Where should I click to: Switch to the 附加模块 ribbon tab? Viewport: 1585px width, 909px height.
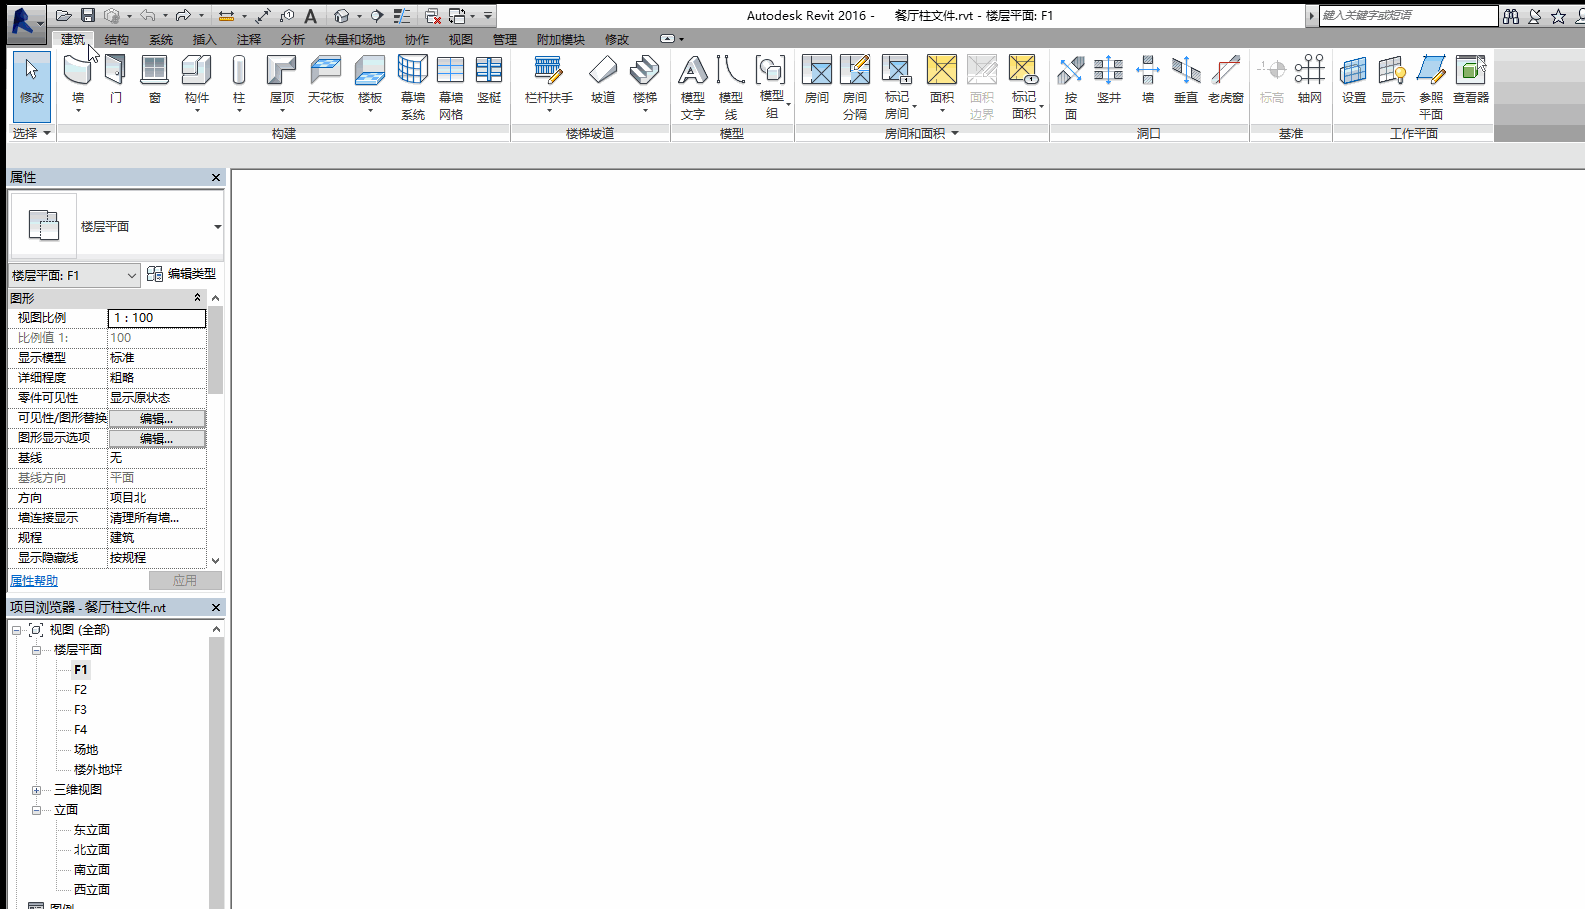pos(561,40)
